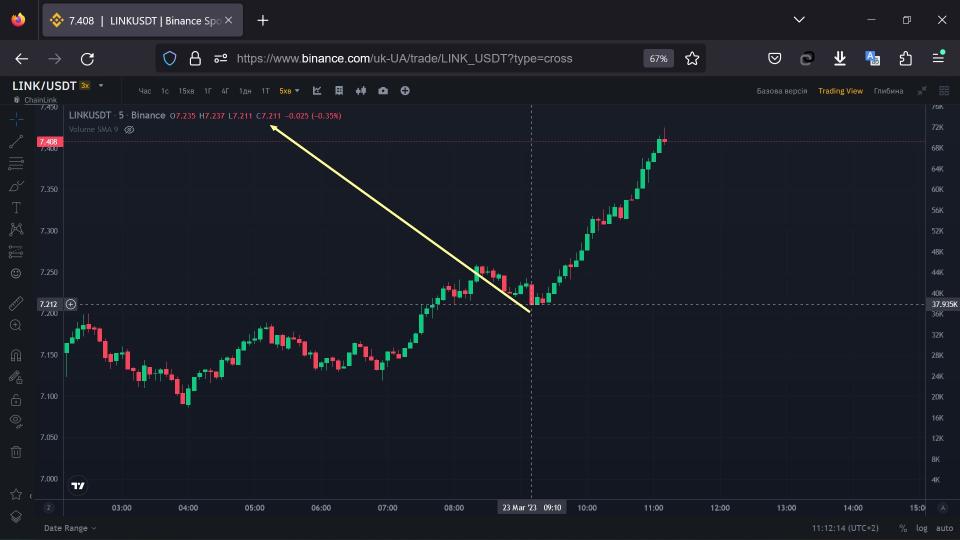Open the emoji sticker tool
Screen dimensions: 960x540
point(16,273)
